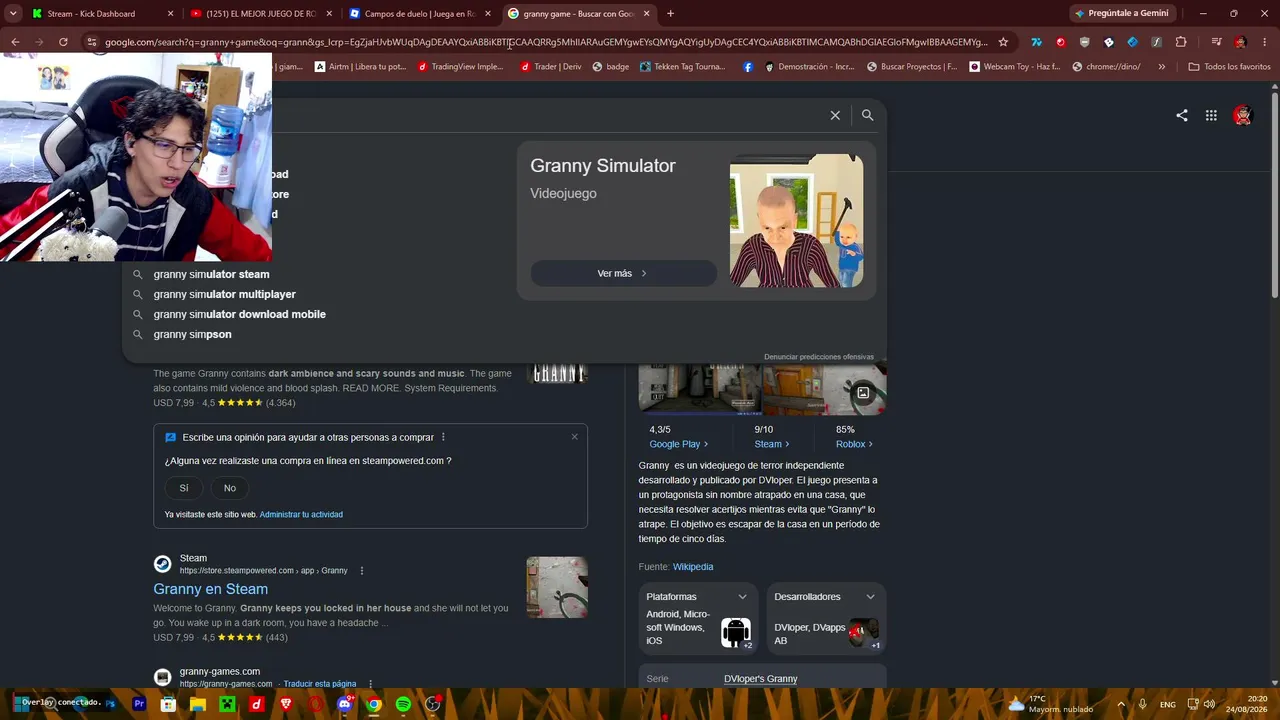Image resolution: width=1280 pixels, height=720 pixels.
Task: Open Minecraft from the taskbar
Action: tap(227, 704)
